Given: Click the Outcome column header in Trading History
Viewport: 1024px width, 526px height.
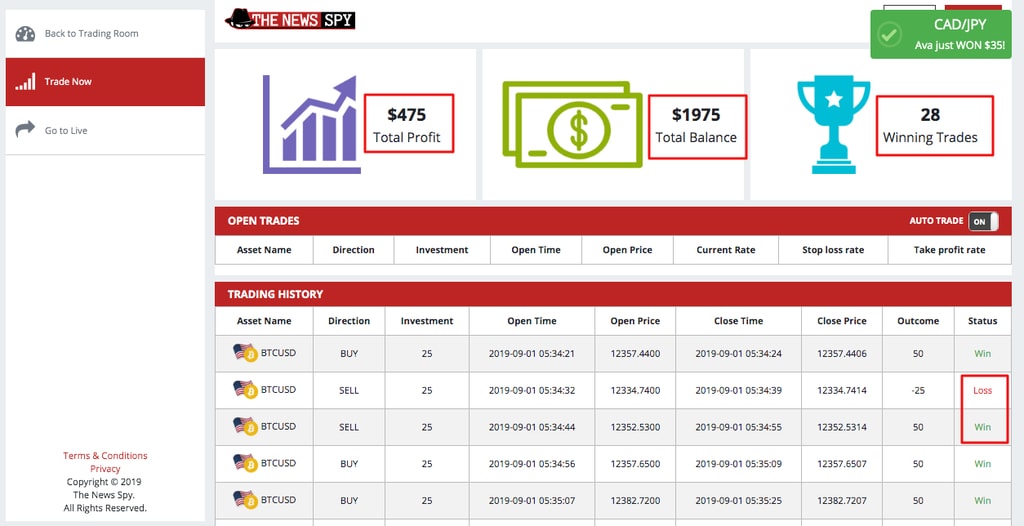Looking at the screenshot, I should (x=917, y=321).
